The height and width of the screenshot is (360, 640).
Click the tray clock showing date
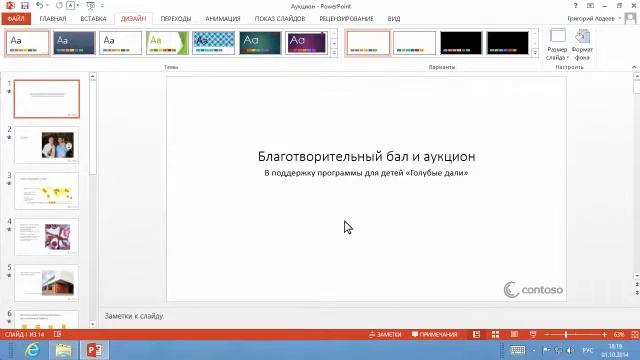pyautogui.click(x=615, y=350)
